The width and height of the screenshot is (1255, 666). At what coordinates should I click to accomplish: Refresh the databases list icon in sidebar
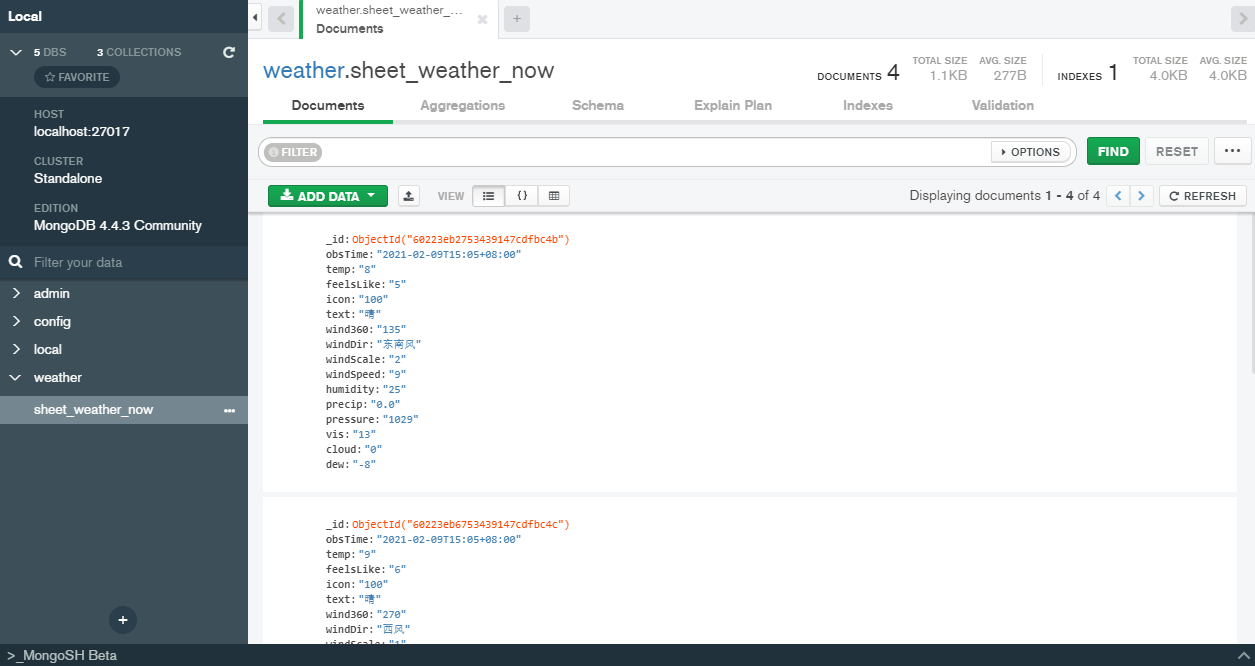(228, 52)
